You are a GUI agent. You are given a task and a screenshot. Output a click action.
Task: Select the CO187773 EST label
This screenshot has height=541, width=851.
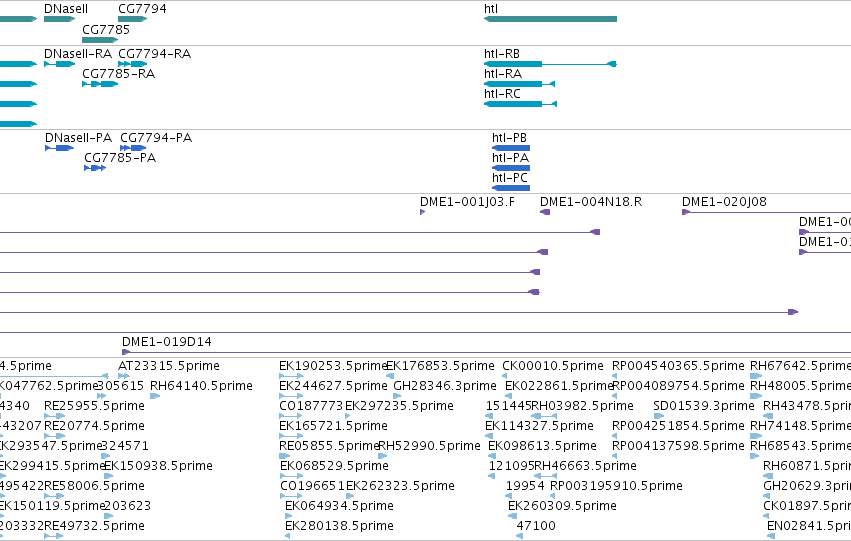[x=311, y=406]
